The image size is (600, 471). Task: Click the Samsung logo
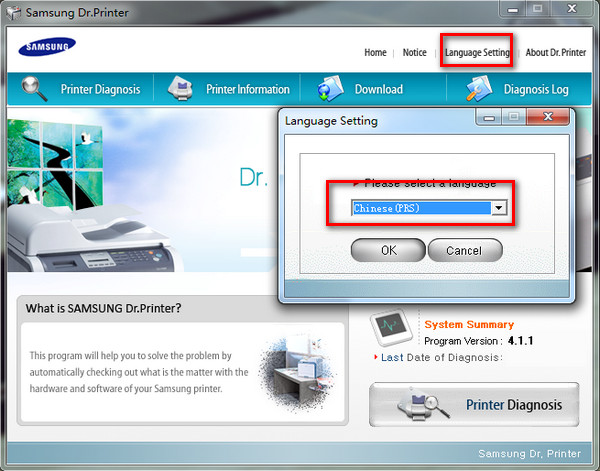(x=47, y=47)
